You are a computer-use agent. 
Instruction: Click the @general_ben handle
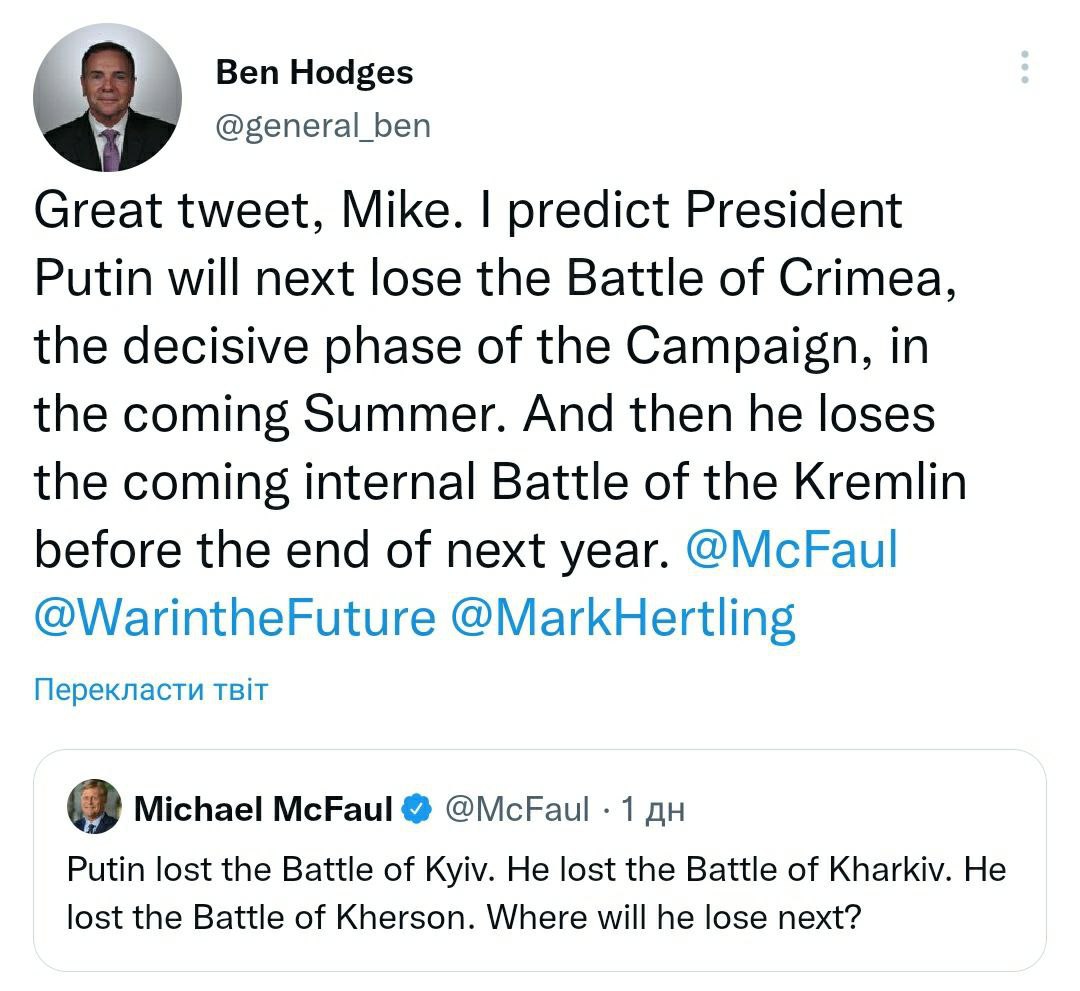click(x=323, y=126)
